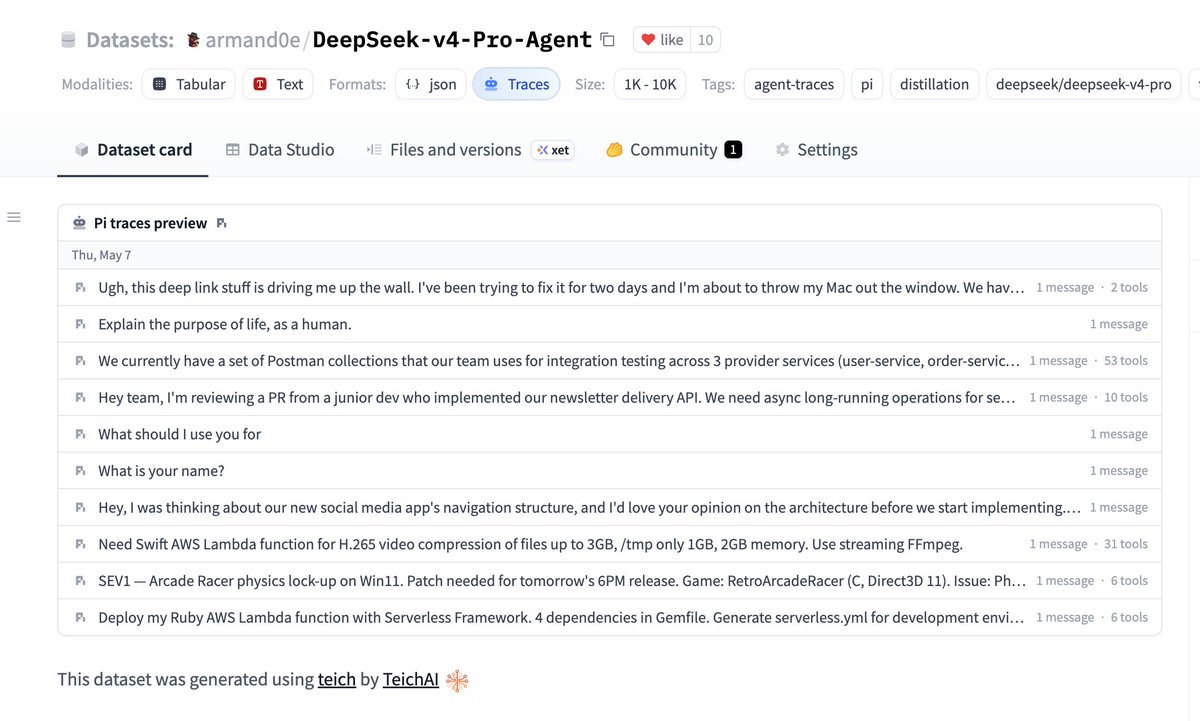The width and height of the screenshot is (1200, 721).
Task: Click Pi icon on 'What is your name?' row
Action: pos(80,470)
